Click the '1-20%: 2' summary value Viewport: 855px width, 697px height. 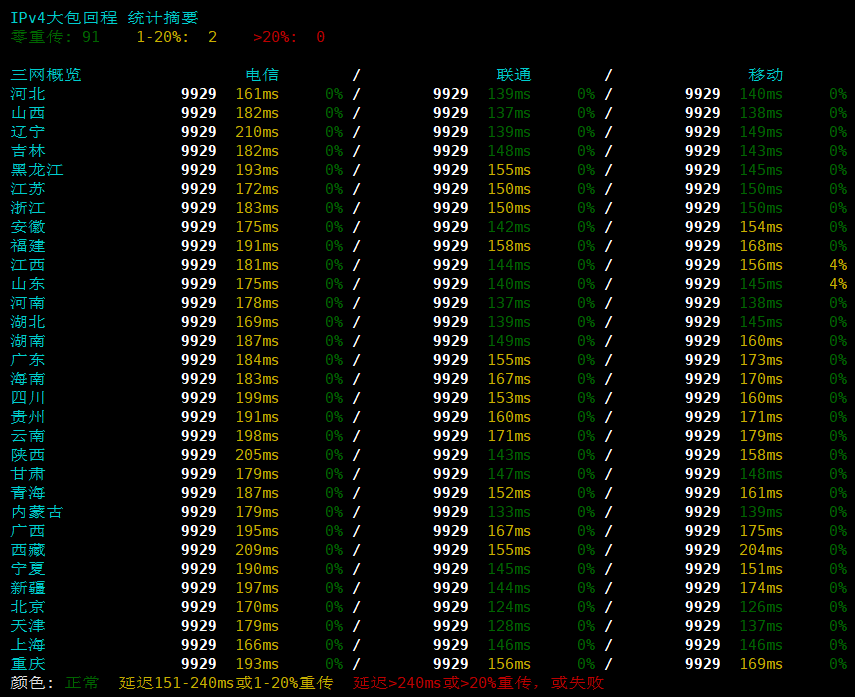[177, 37]
